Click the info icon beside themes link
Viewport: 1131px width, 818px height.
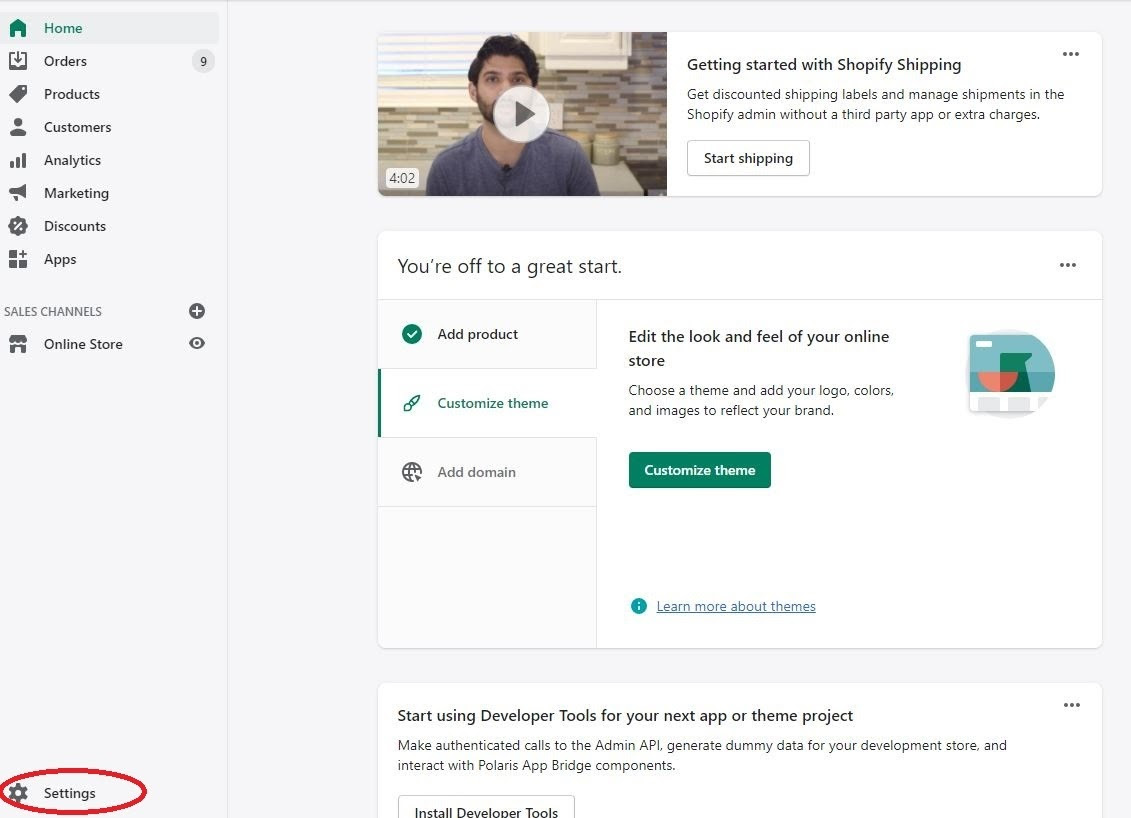tap(638, 606)
